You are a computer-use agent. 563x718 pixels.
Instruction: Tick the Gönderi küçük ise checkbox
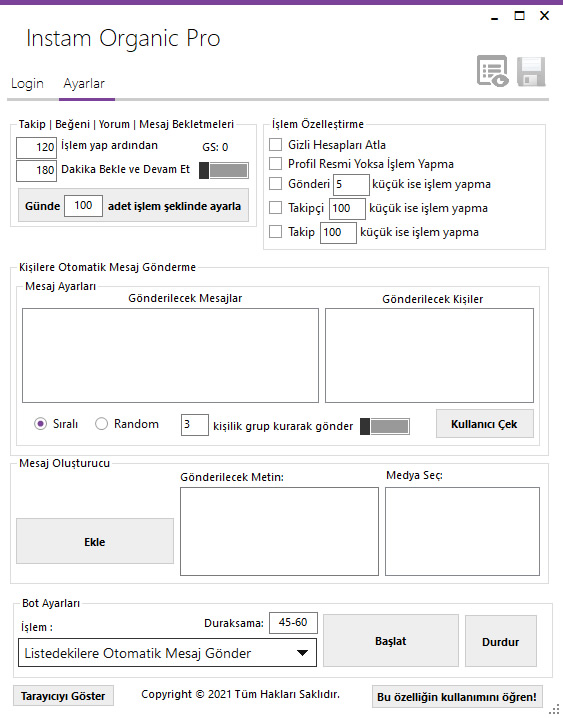pos(276,184)
